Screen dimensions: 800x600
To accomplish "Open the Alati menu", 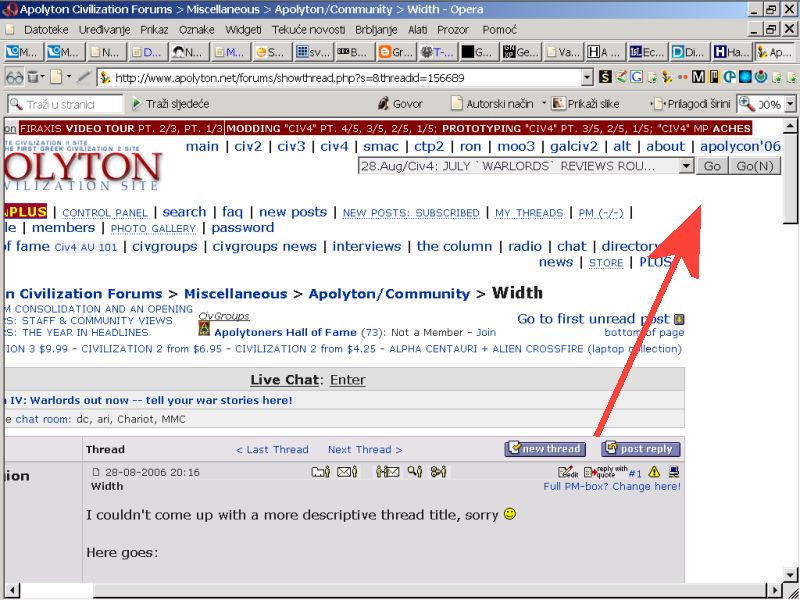I will (418, 30).
